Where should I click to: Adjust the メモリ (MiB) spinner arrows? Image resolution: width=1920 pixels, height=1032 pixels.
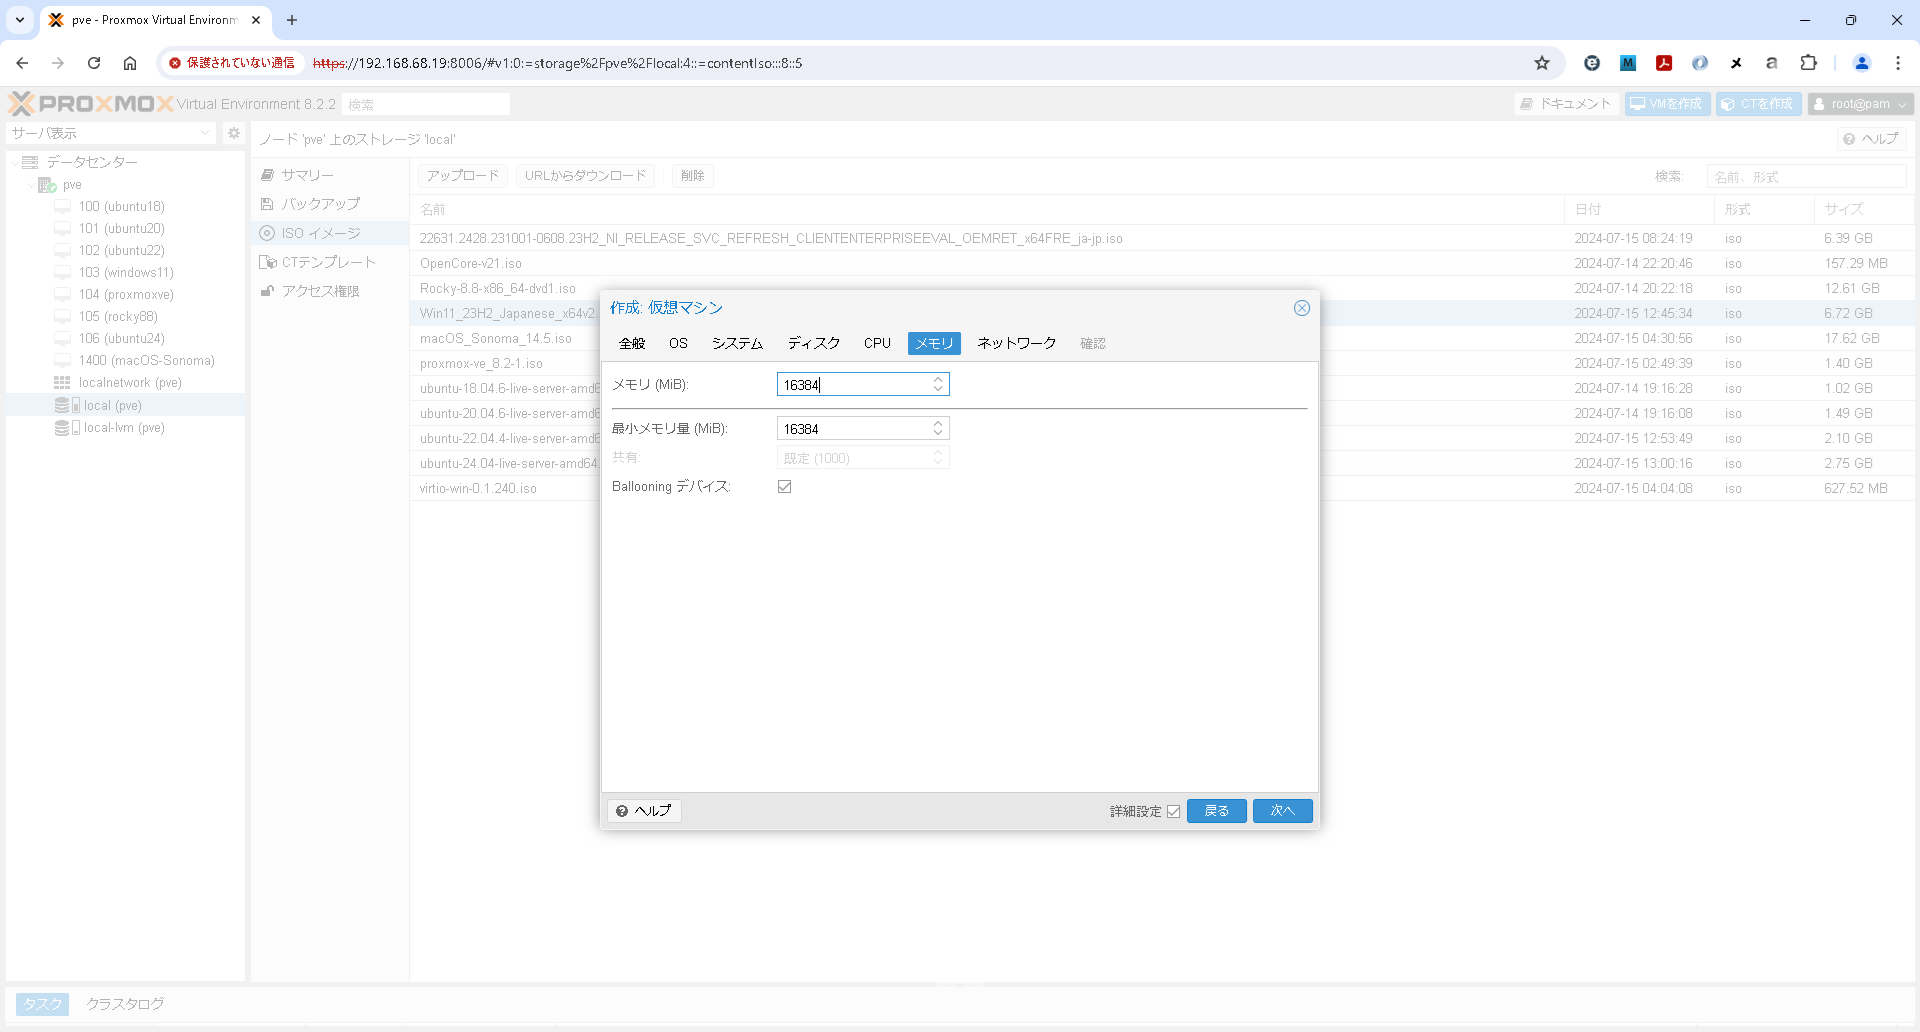pyautogui.click(x=938, y=385)
